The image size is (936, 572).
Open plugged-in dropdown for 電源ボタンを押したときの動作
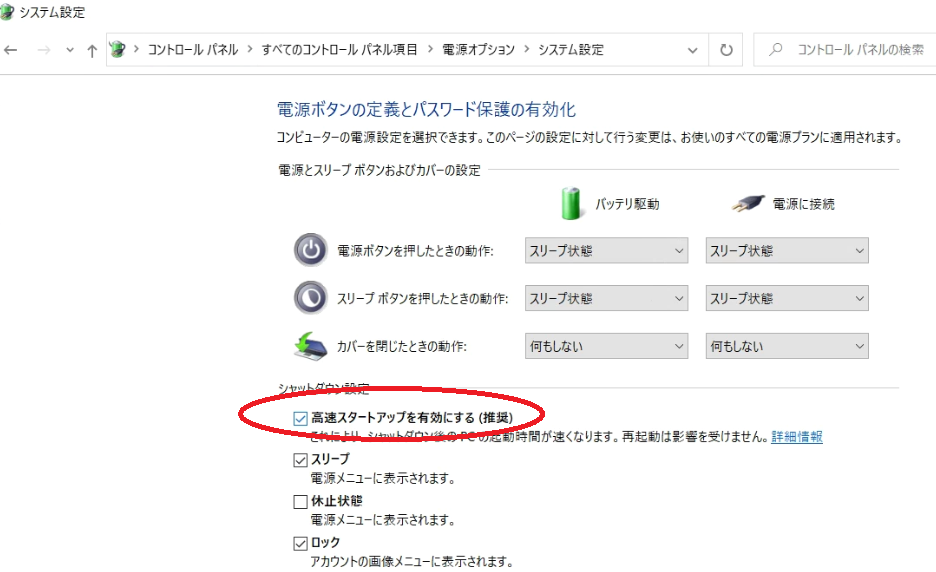click(x=787, y=251)
